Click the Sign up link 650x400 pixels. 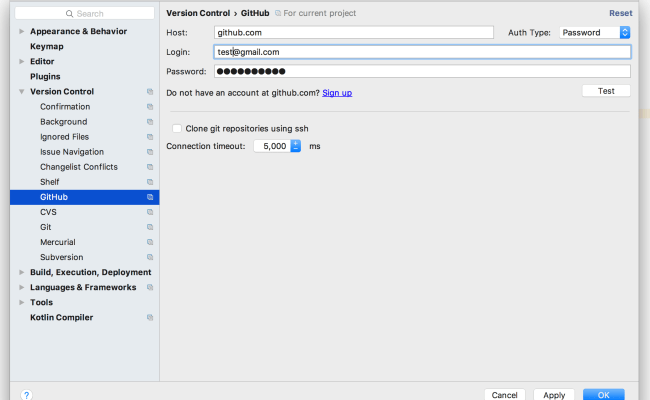pos(337,93)
